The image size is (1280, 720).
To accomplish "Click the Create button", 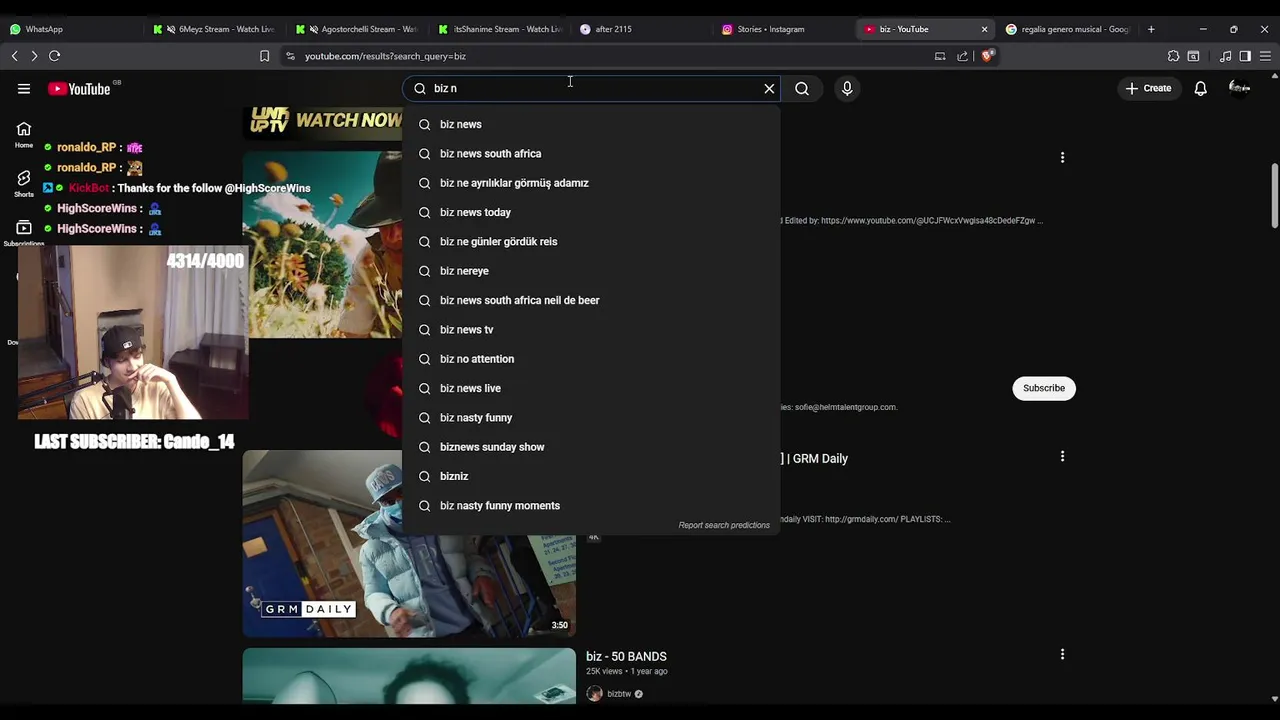I will pos(1148,89).
